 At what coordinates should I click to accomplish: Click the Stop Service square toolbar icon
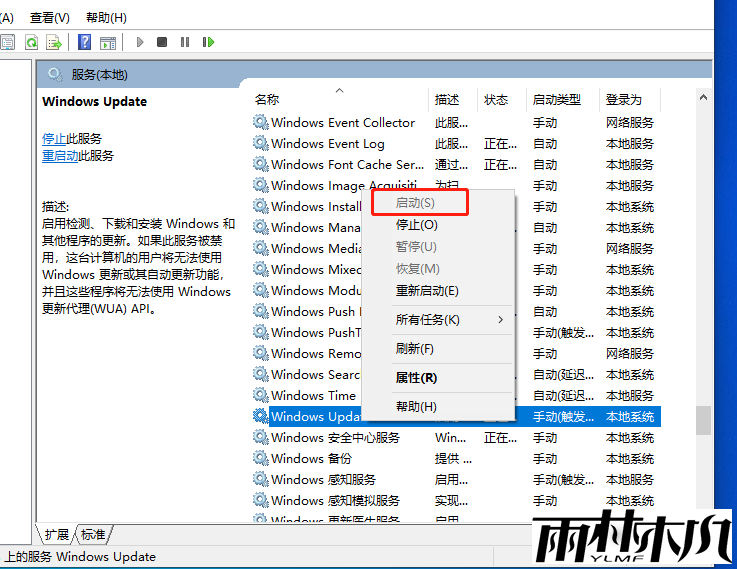tap(162, 42)
